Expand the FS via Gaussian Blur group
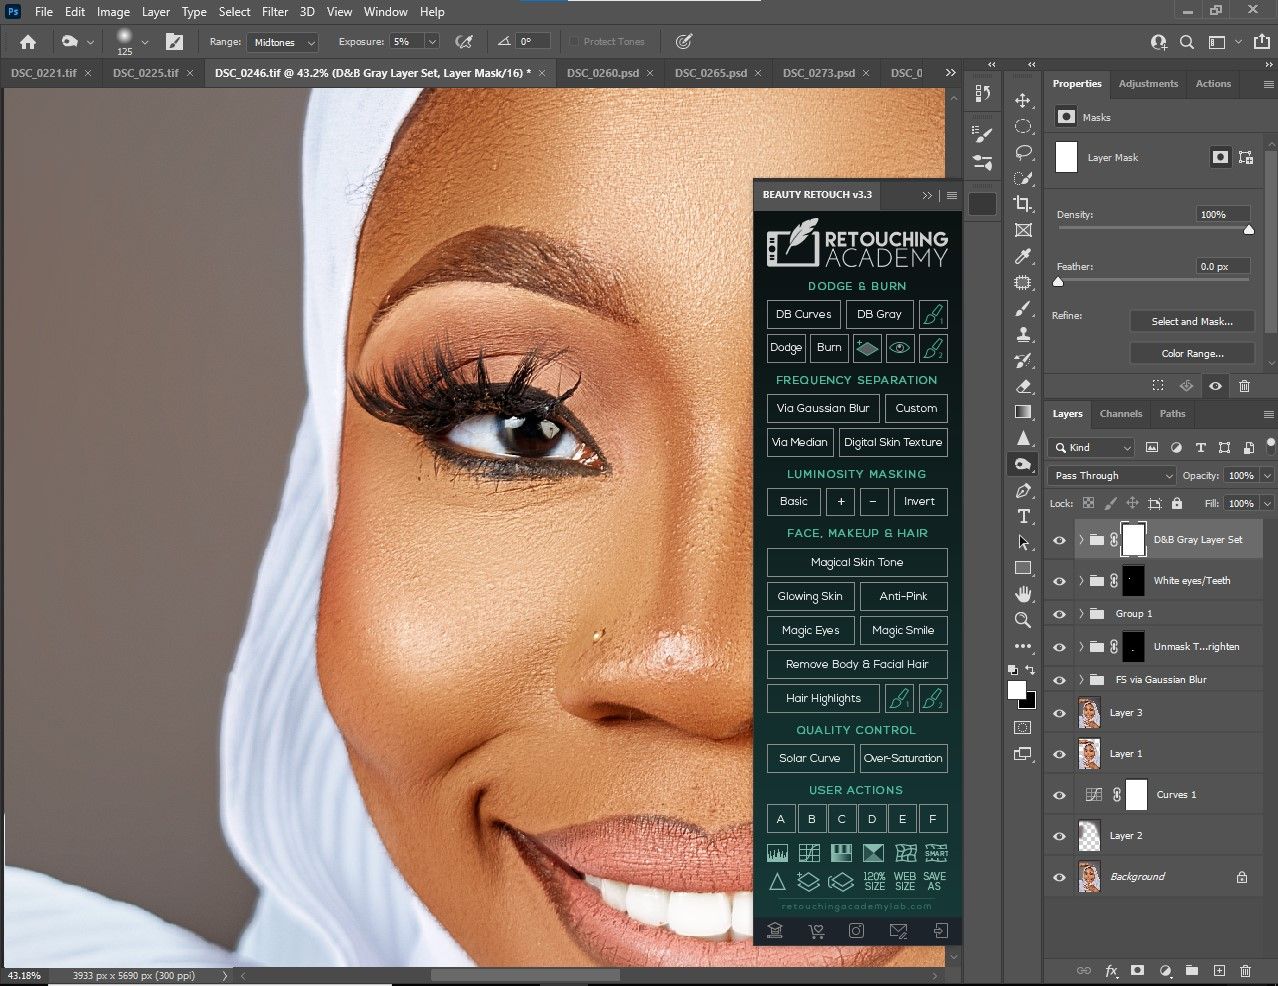The image size is (1278, 986). click(x=1081, y=680)
